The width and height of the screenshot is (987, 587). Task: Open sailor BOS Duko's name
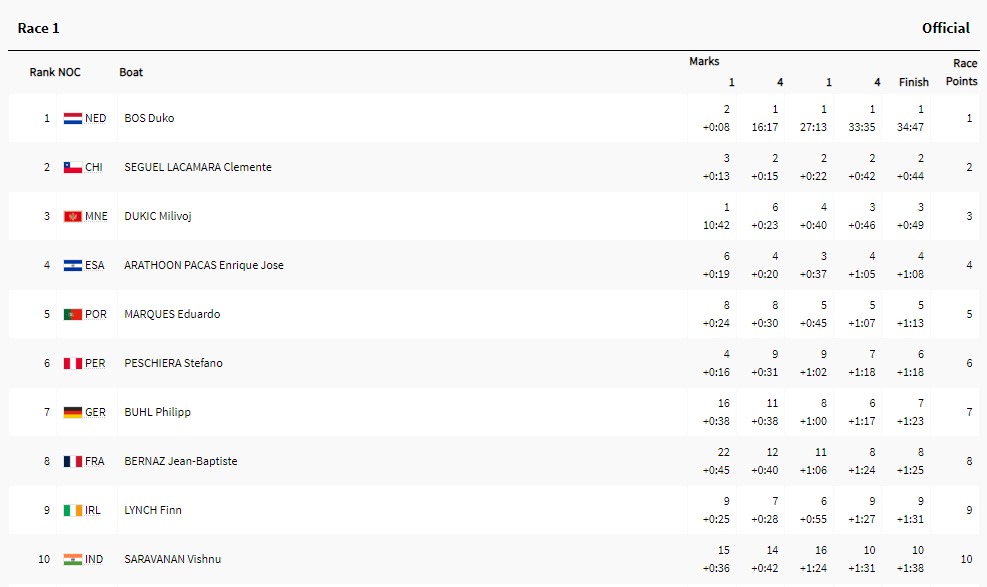[x=149, y=118]
